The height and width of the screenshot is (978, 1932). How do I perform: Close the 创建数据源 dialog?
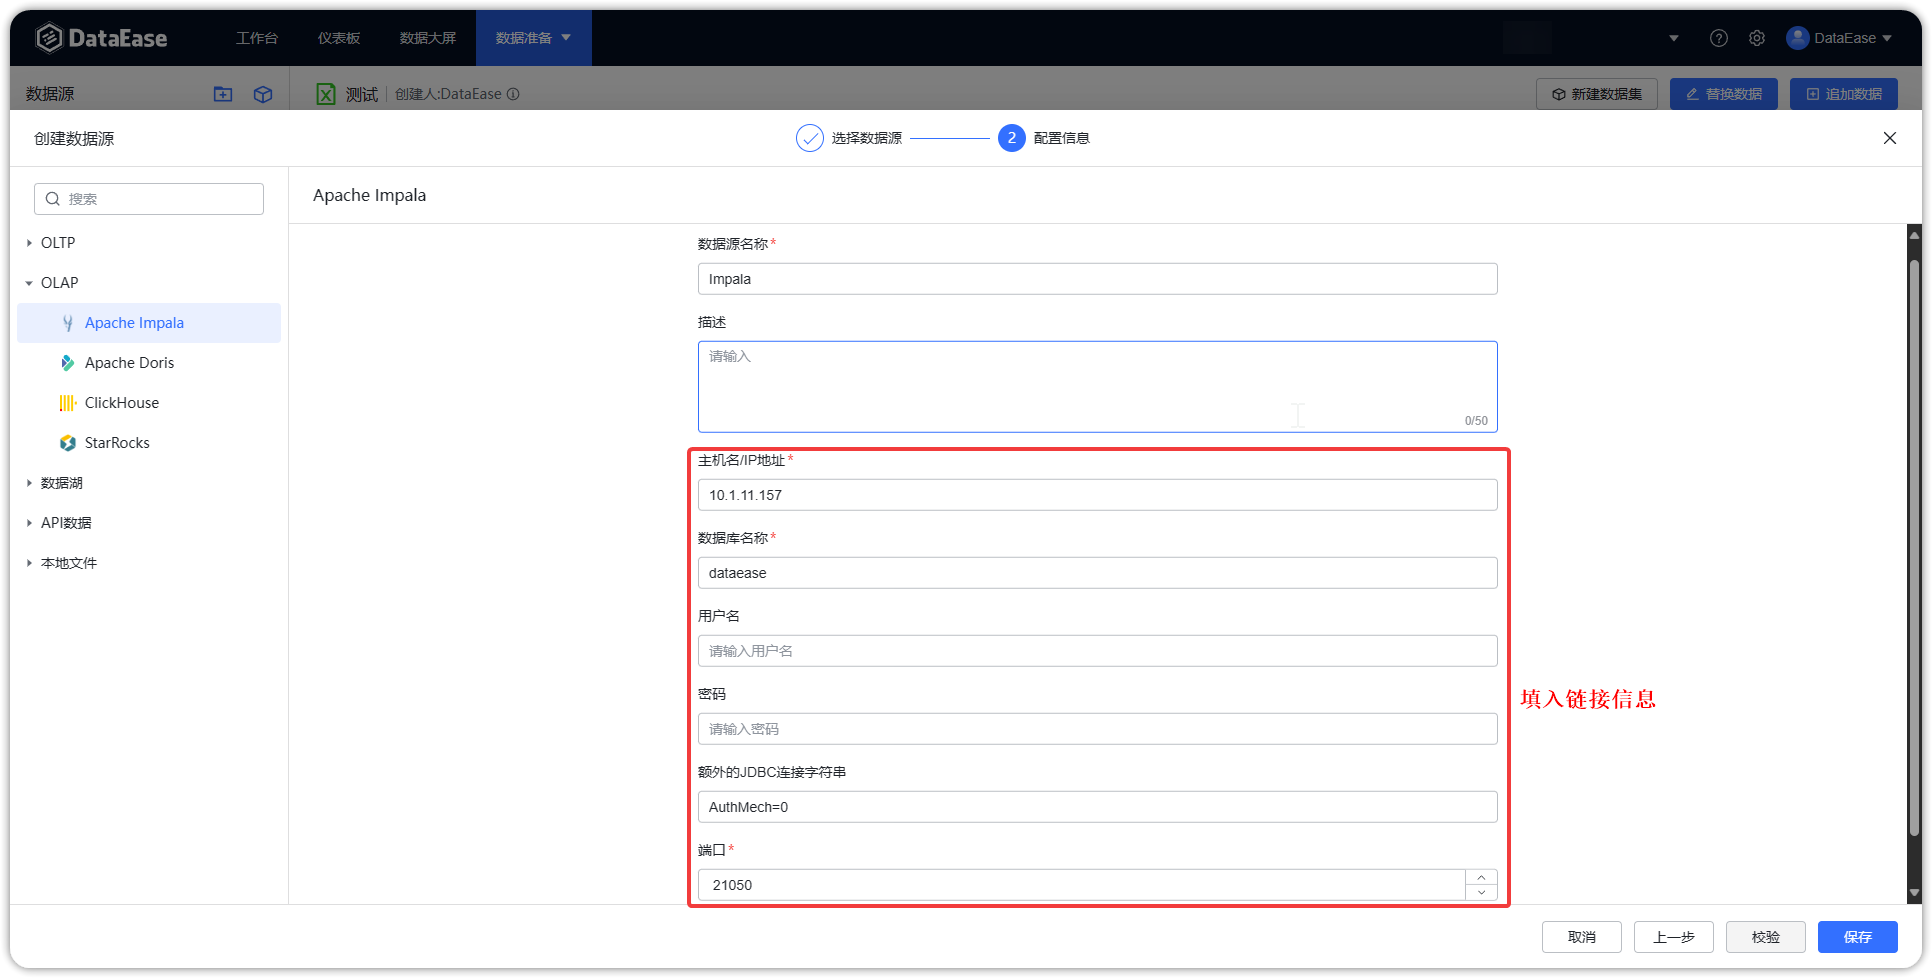(1890, 138)
